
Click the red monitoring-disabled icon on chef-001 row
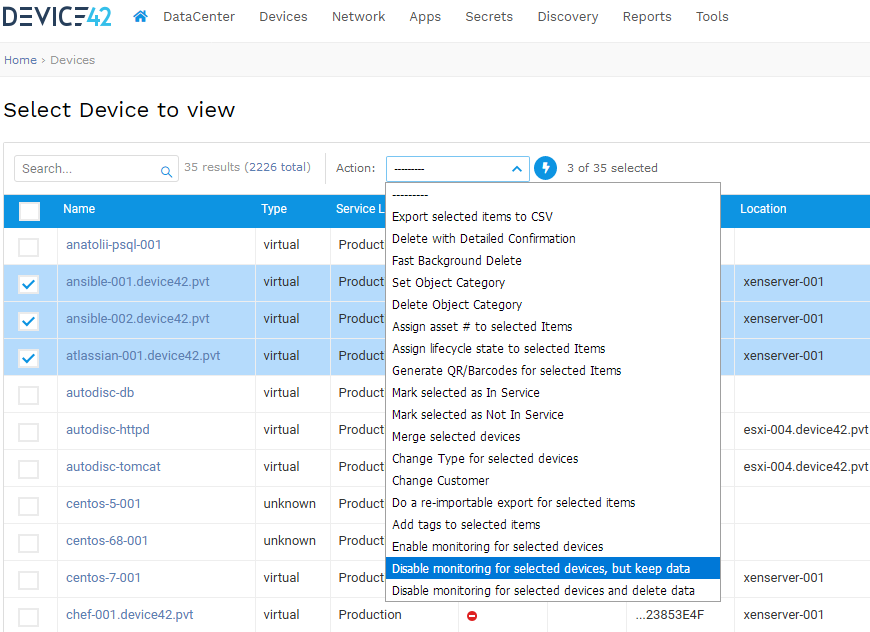point(470,617)
